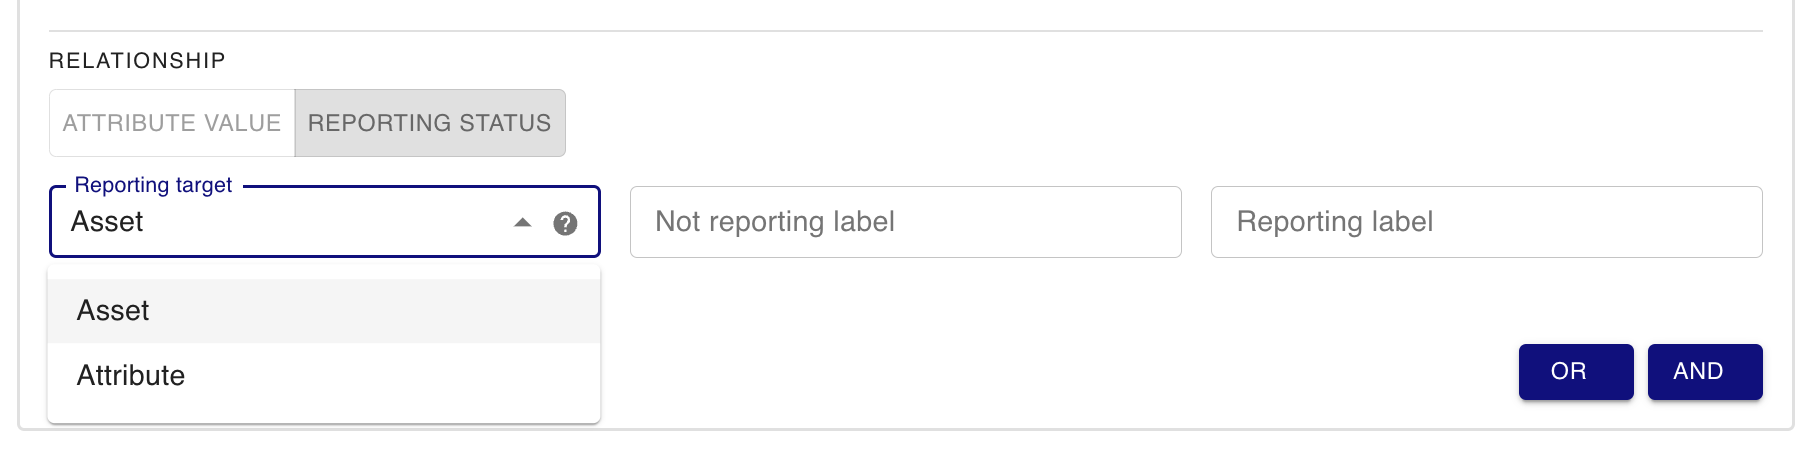Collapse the Reporting target dropdown arrow
Screen dimensions: 1808x456
pos(522,223)
